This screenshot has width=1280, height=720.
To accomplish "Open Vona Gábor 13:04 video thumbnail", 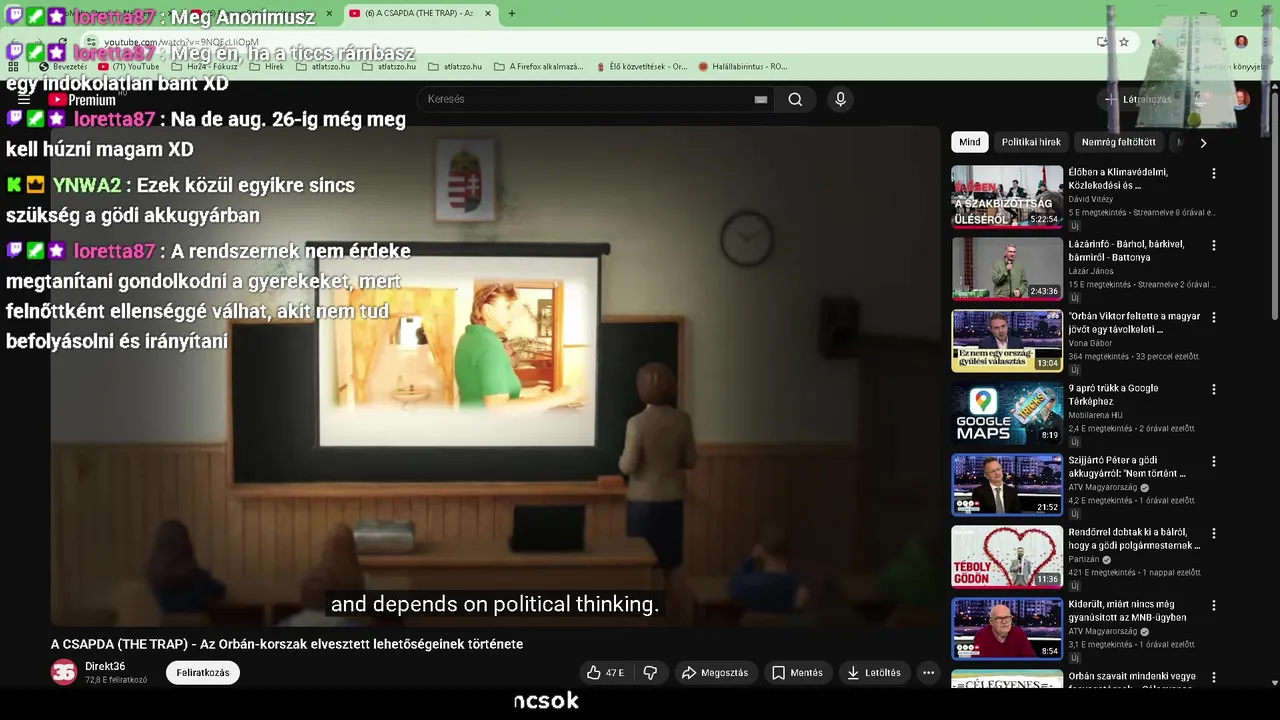I will click(1007, 340).
